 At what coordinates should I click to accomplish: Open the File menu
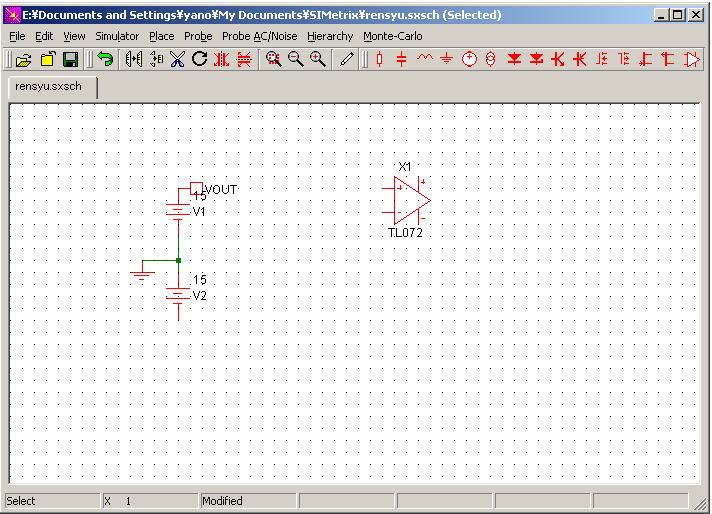point(17,36)
